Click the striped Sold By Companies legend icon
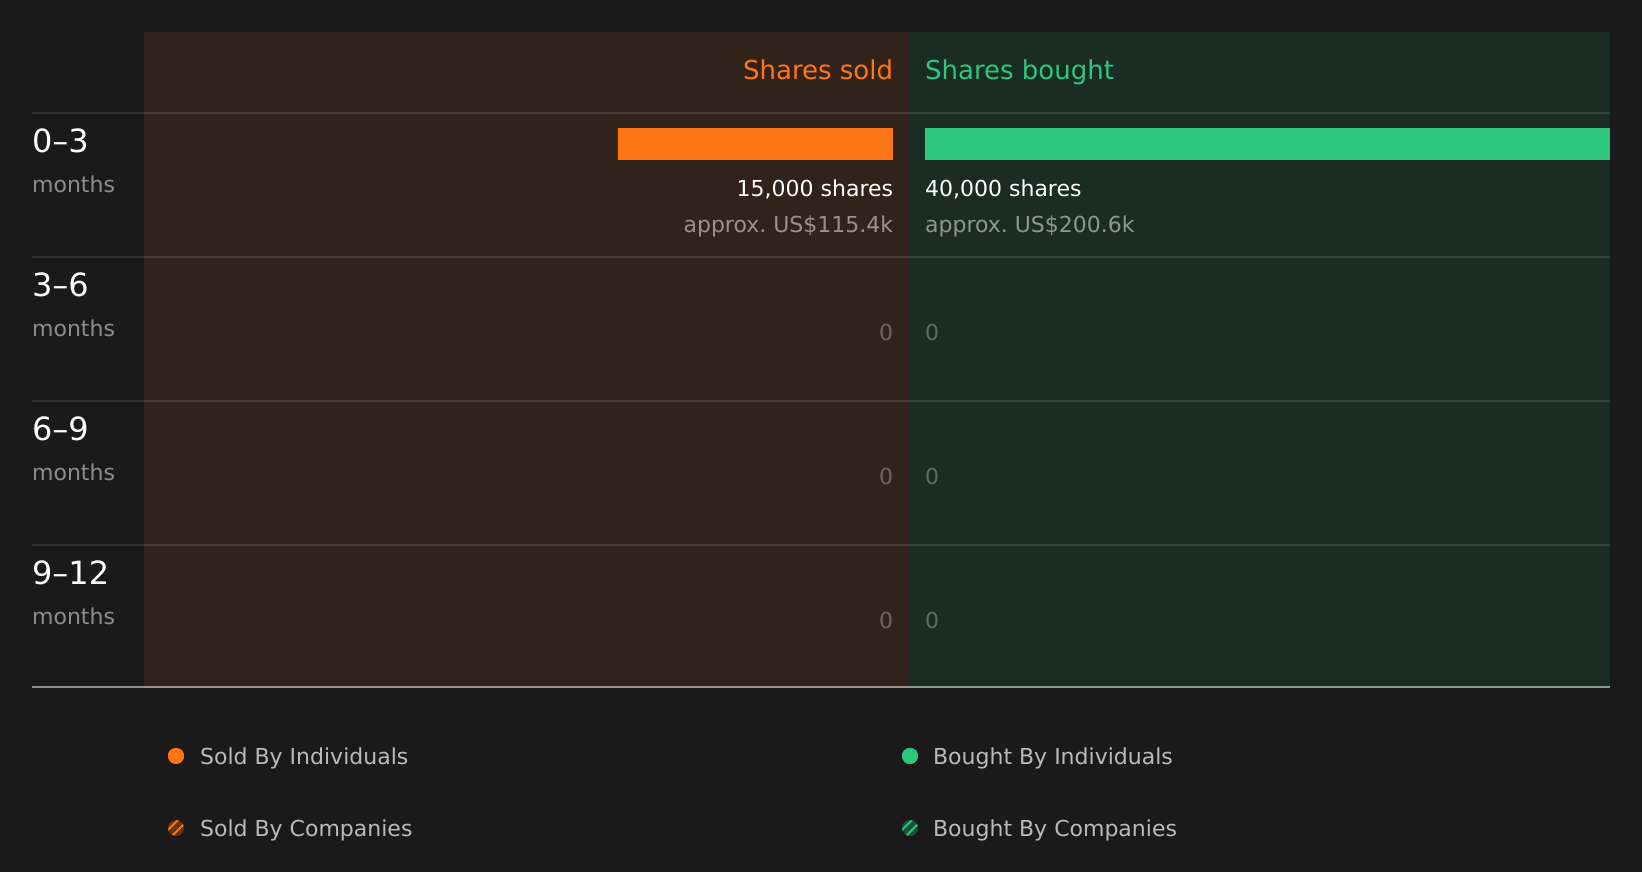 coord(176,828)
